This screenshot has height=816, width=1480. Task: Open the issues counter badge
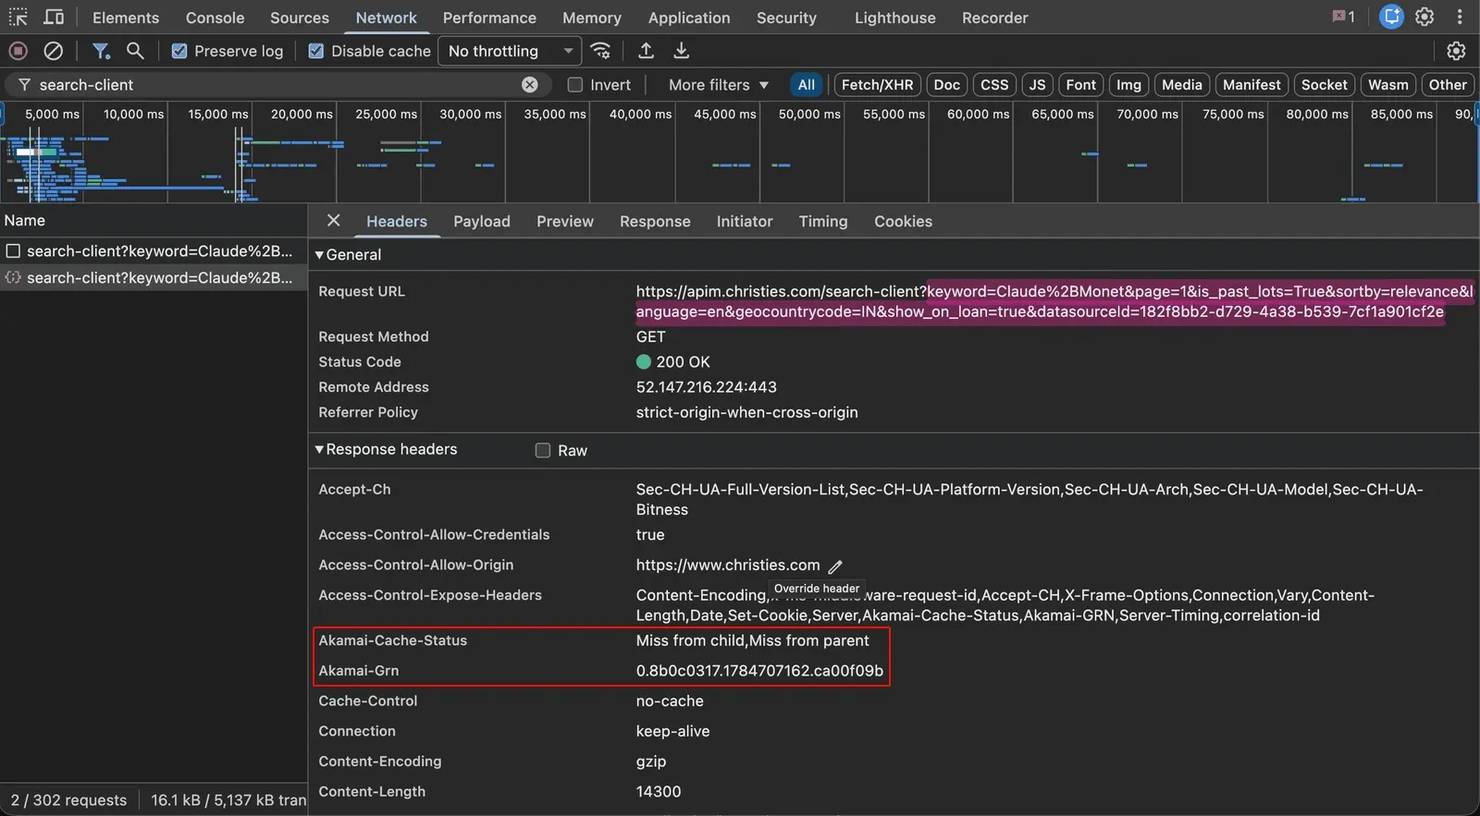coord(1344,17)
